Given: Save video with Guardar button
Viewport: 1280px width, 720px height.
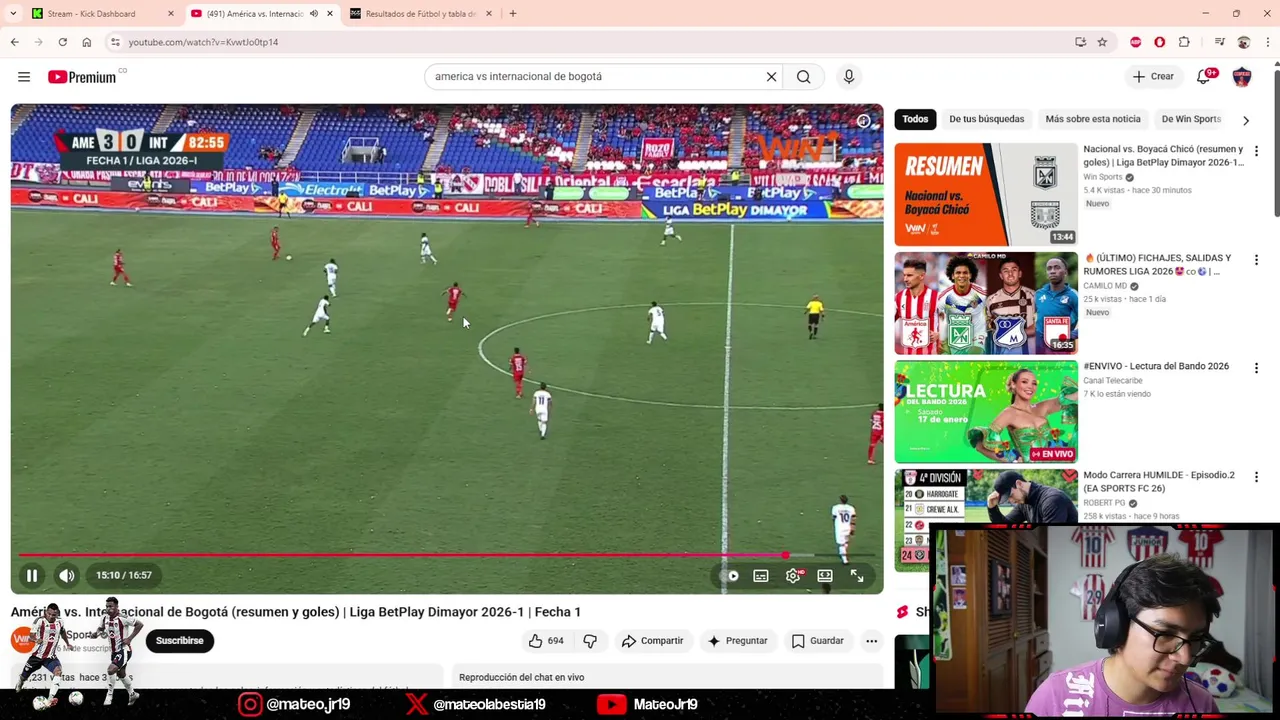Looking at the screenshot, I should (x=818, y=641).
